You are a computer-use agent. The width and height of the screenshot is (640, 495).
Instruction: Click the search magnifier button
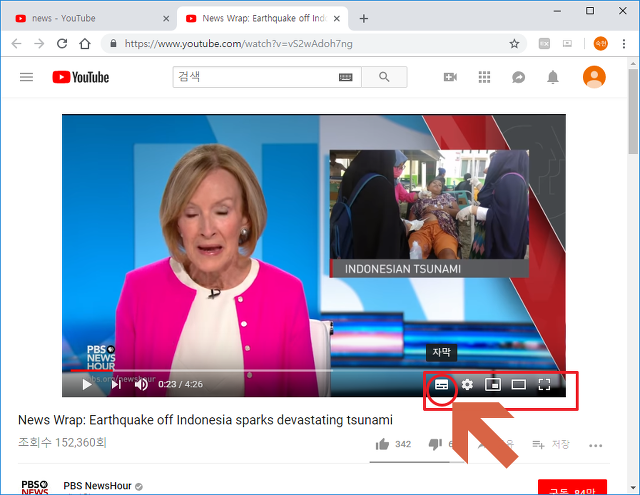click(384, 77)
